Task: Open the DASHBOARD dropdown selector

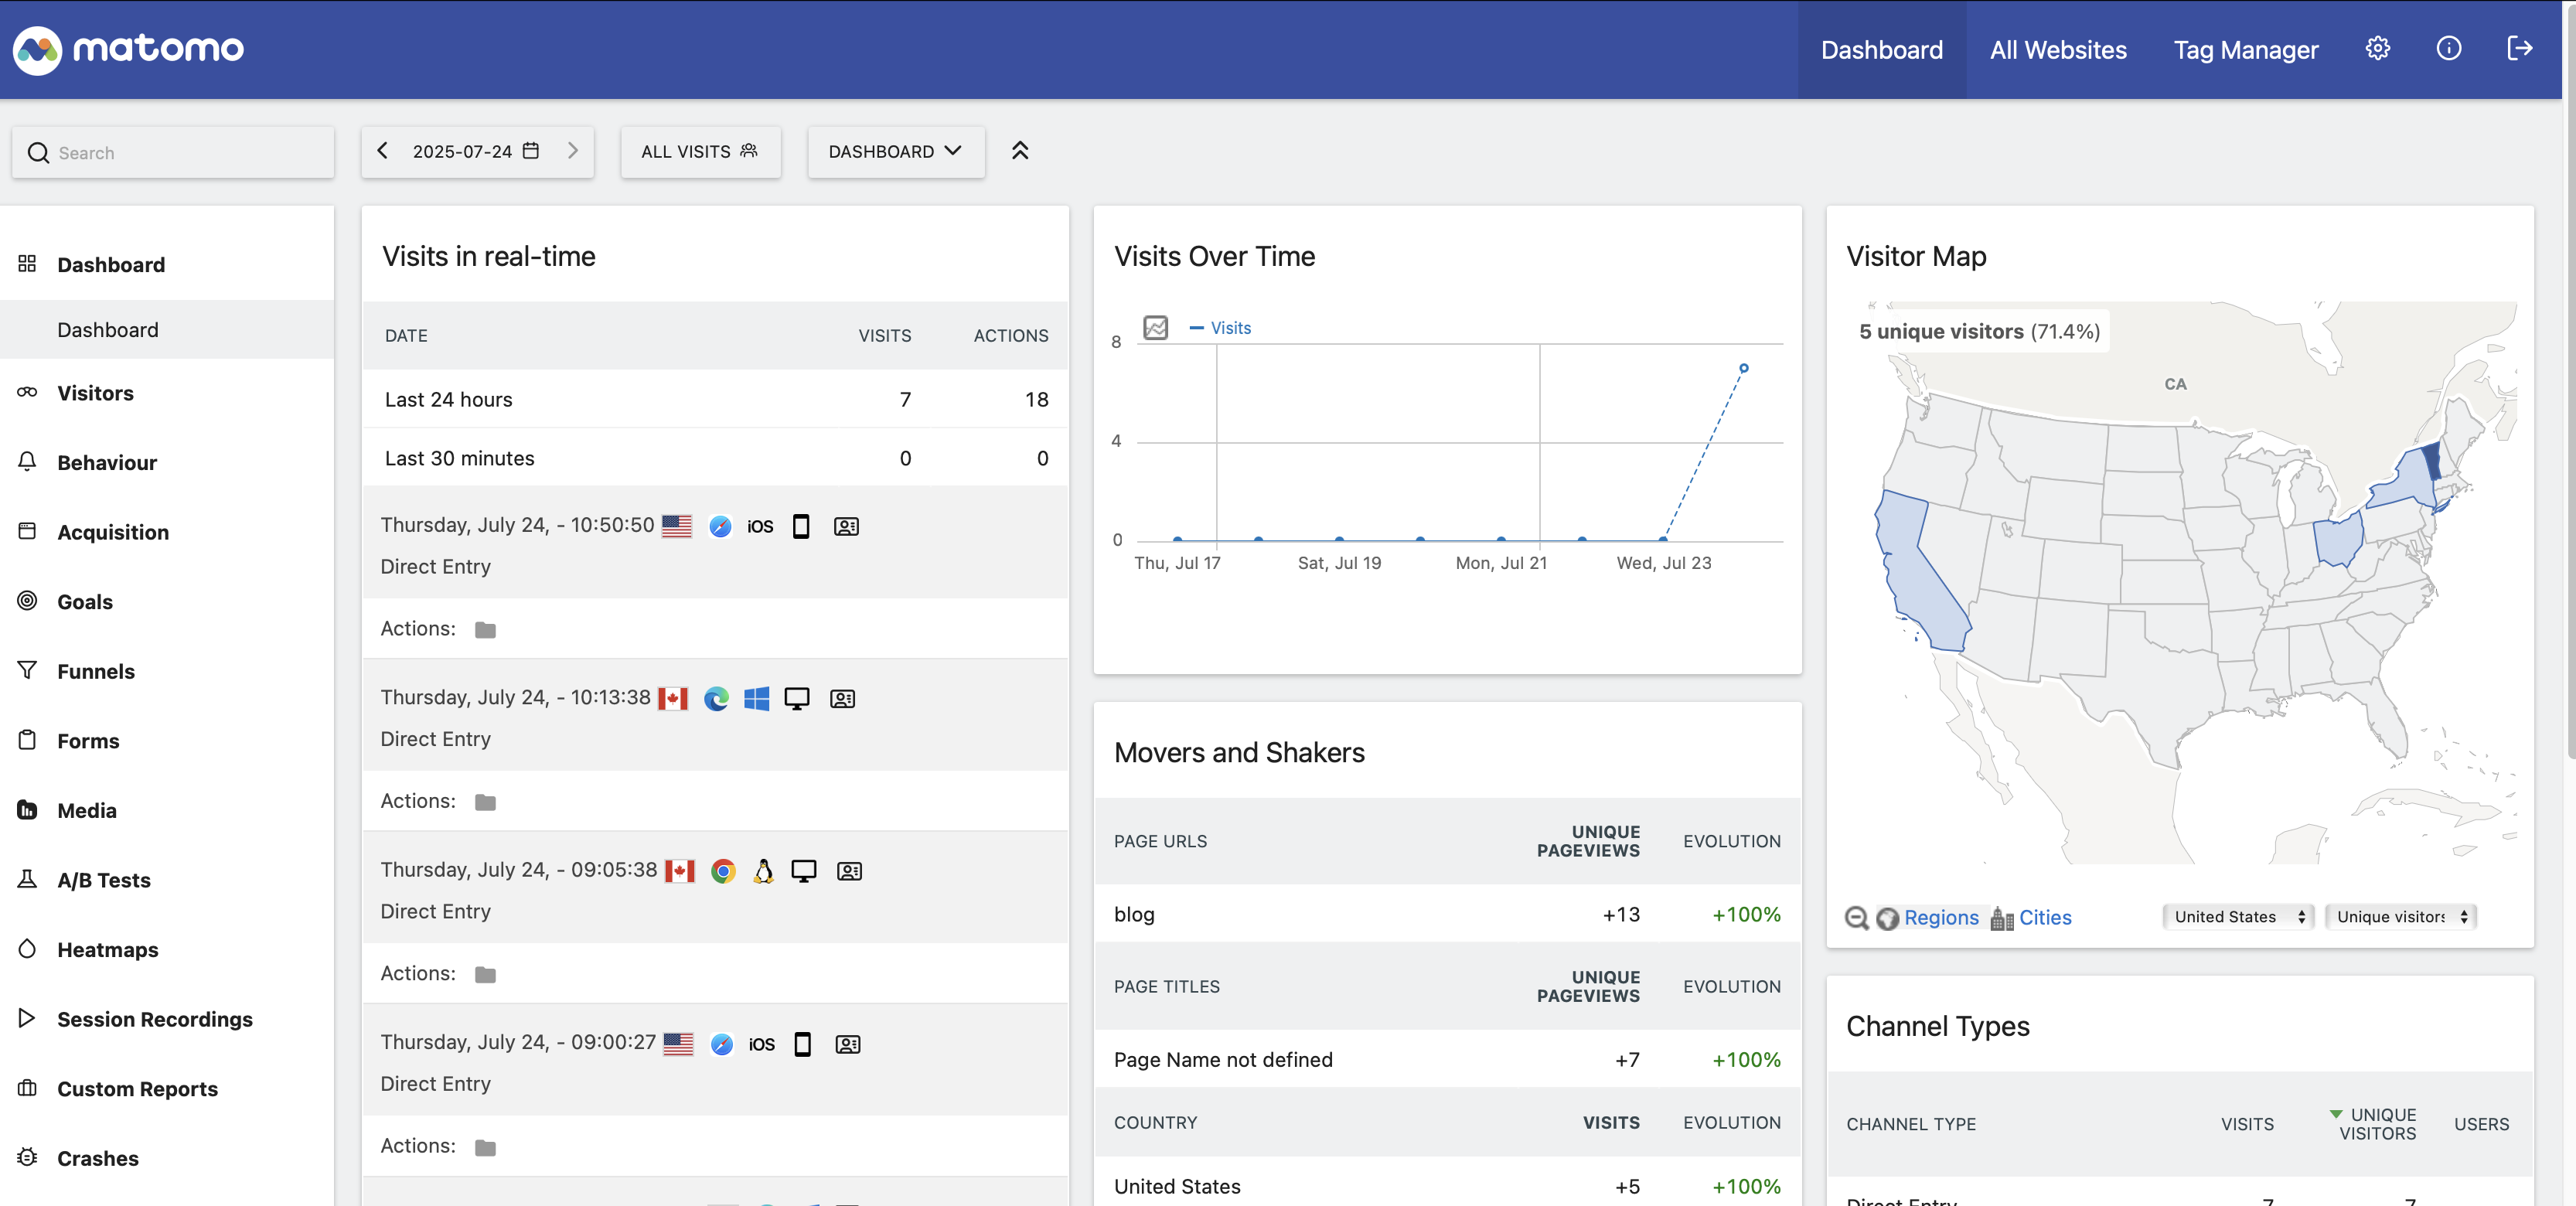Action: tap(896, 152)
